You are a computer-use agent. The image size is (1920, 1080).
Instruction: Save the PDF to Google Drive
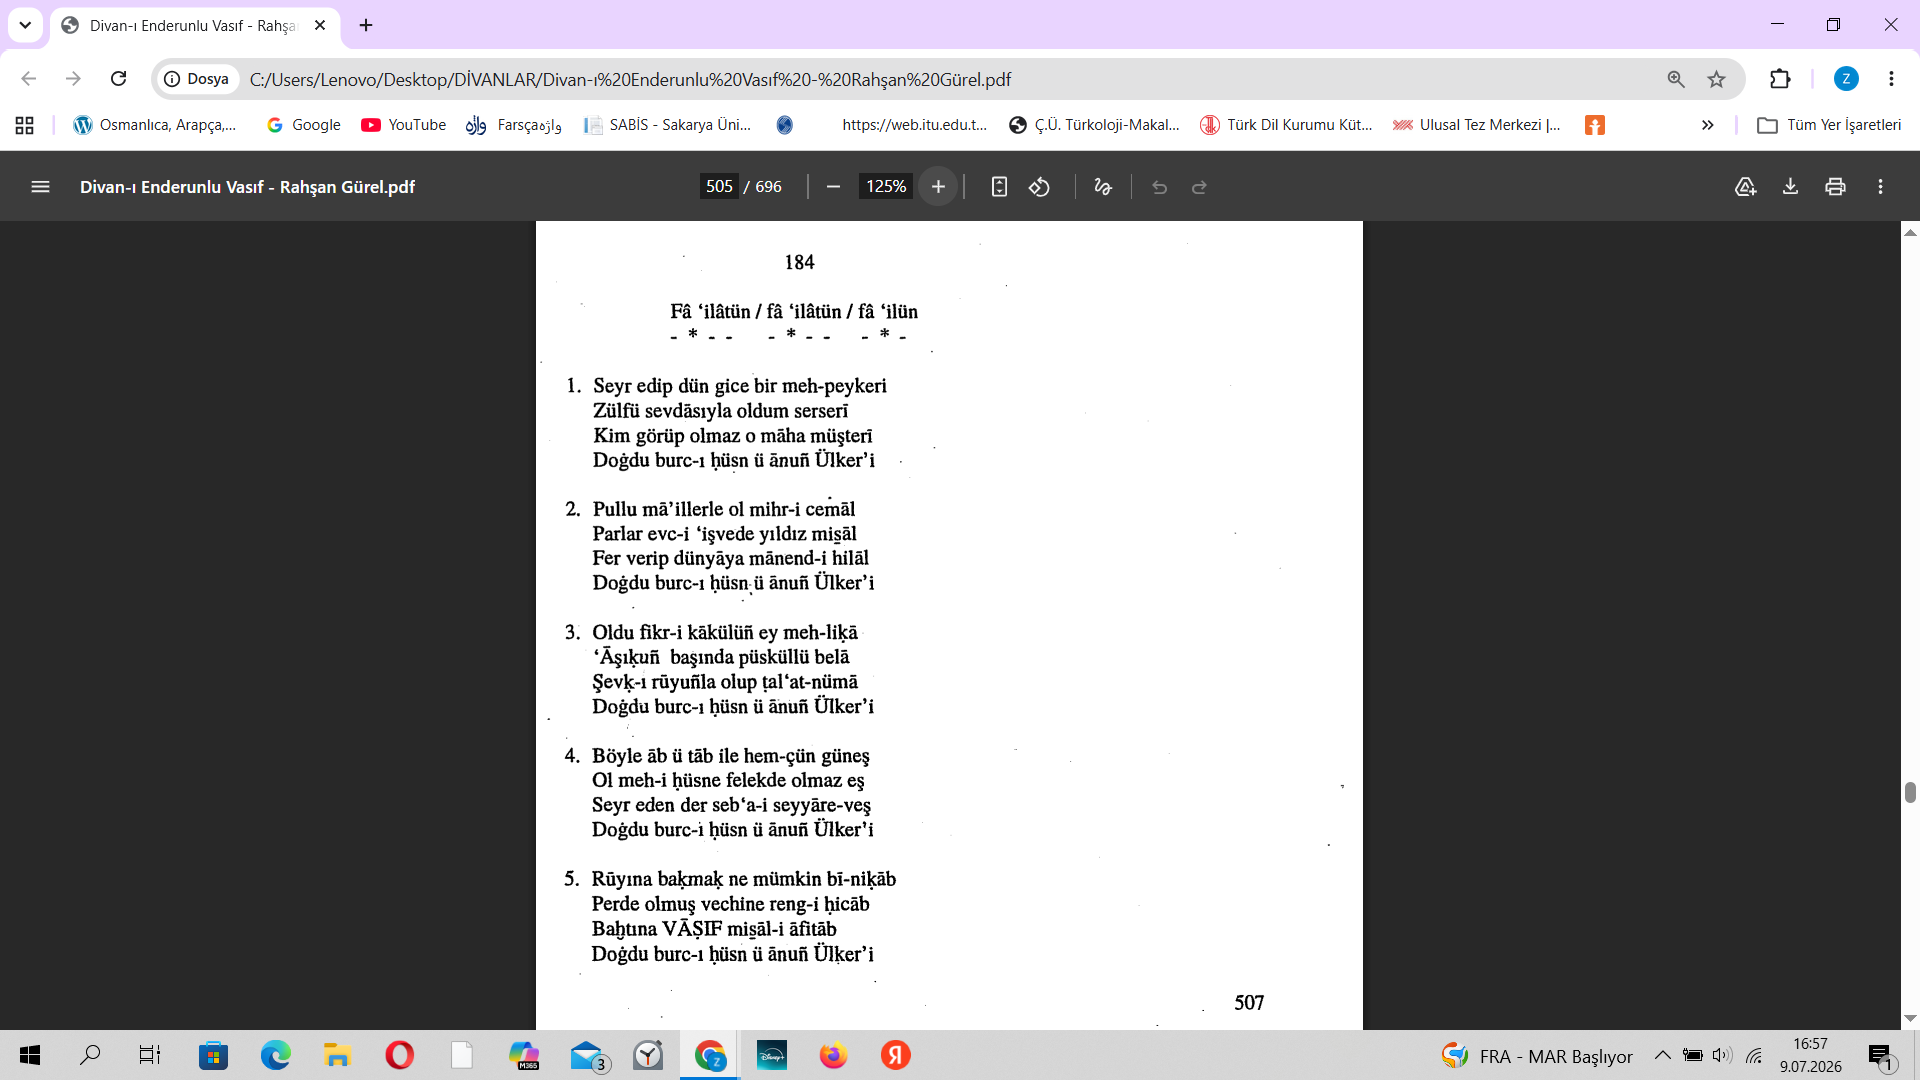[1745, 187]
